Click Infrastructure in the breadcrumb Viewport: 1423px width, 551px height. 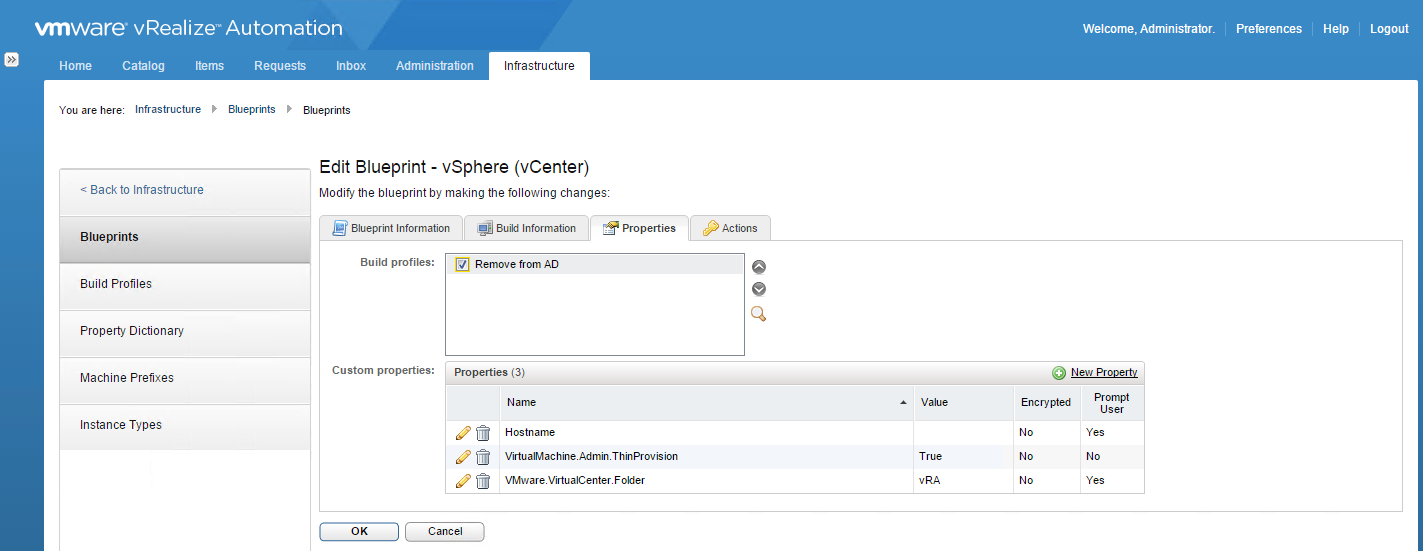tap(168, 110)
